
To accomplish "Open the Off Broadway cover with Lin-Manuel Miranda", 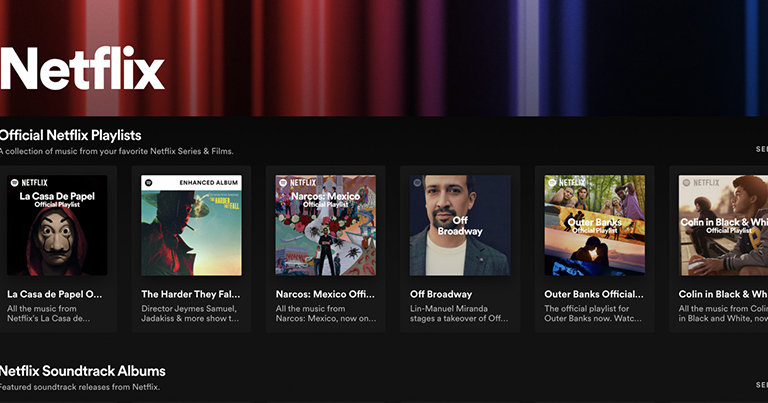I will pyautogui.click(x=459, y=226).
